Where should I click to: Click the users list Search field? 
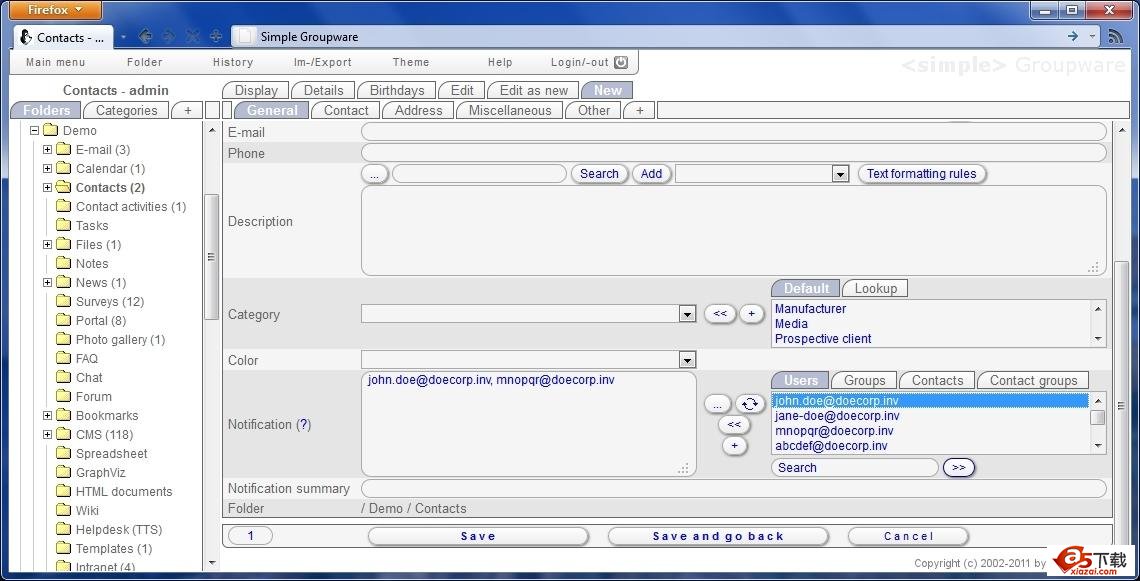coord(854,467)
